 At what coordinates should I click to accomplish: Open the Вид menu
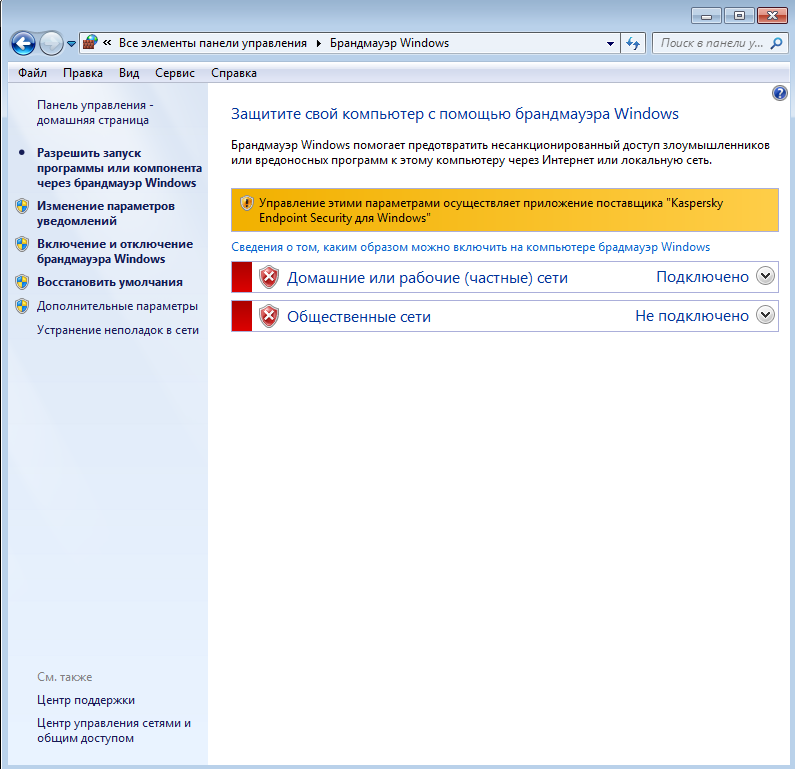coord(129,73)
